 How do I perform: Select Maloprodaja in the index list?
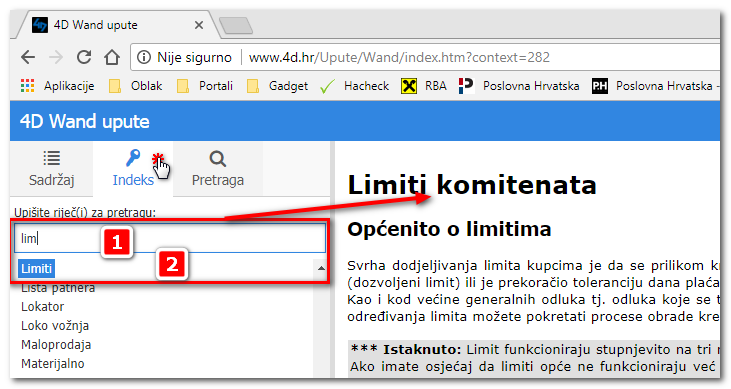point(56,345)
